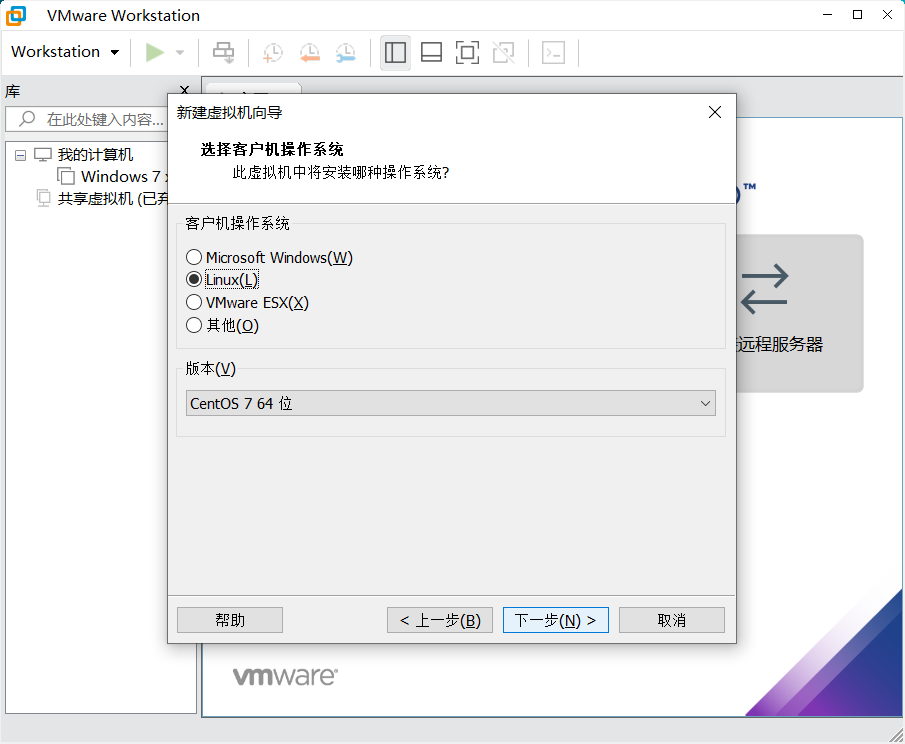Open the snapshot manager wrench icon
905x744 pixels.
(x=346, y=53)
